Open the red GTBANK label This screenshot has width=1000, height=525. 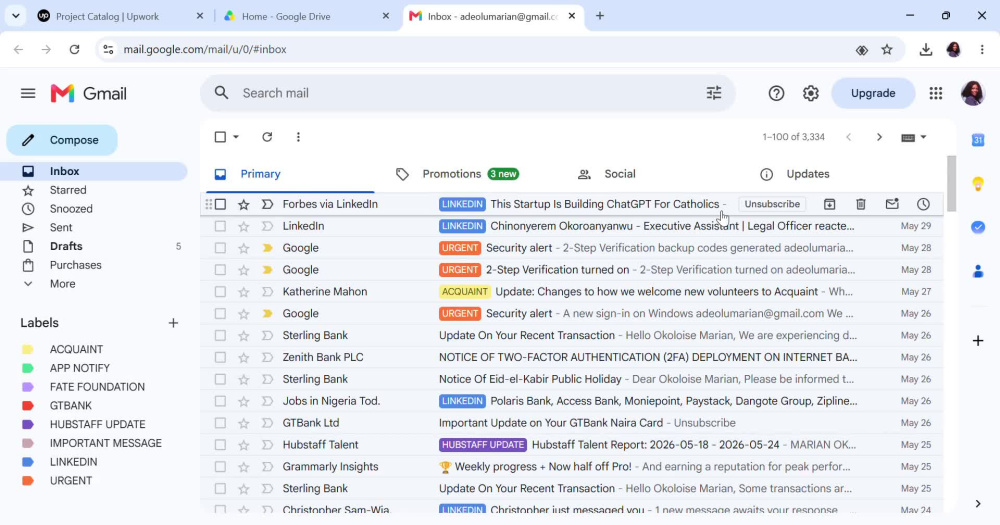pyautogui.click(x=70, y=406)
